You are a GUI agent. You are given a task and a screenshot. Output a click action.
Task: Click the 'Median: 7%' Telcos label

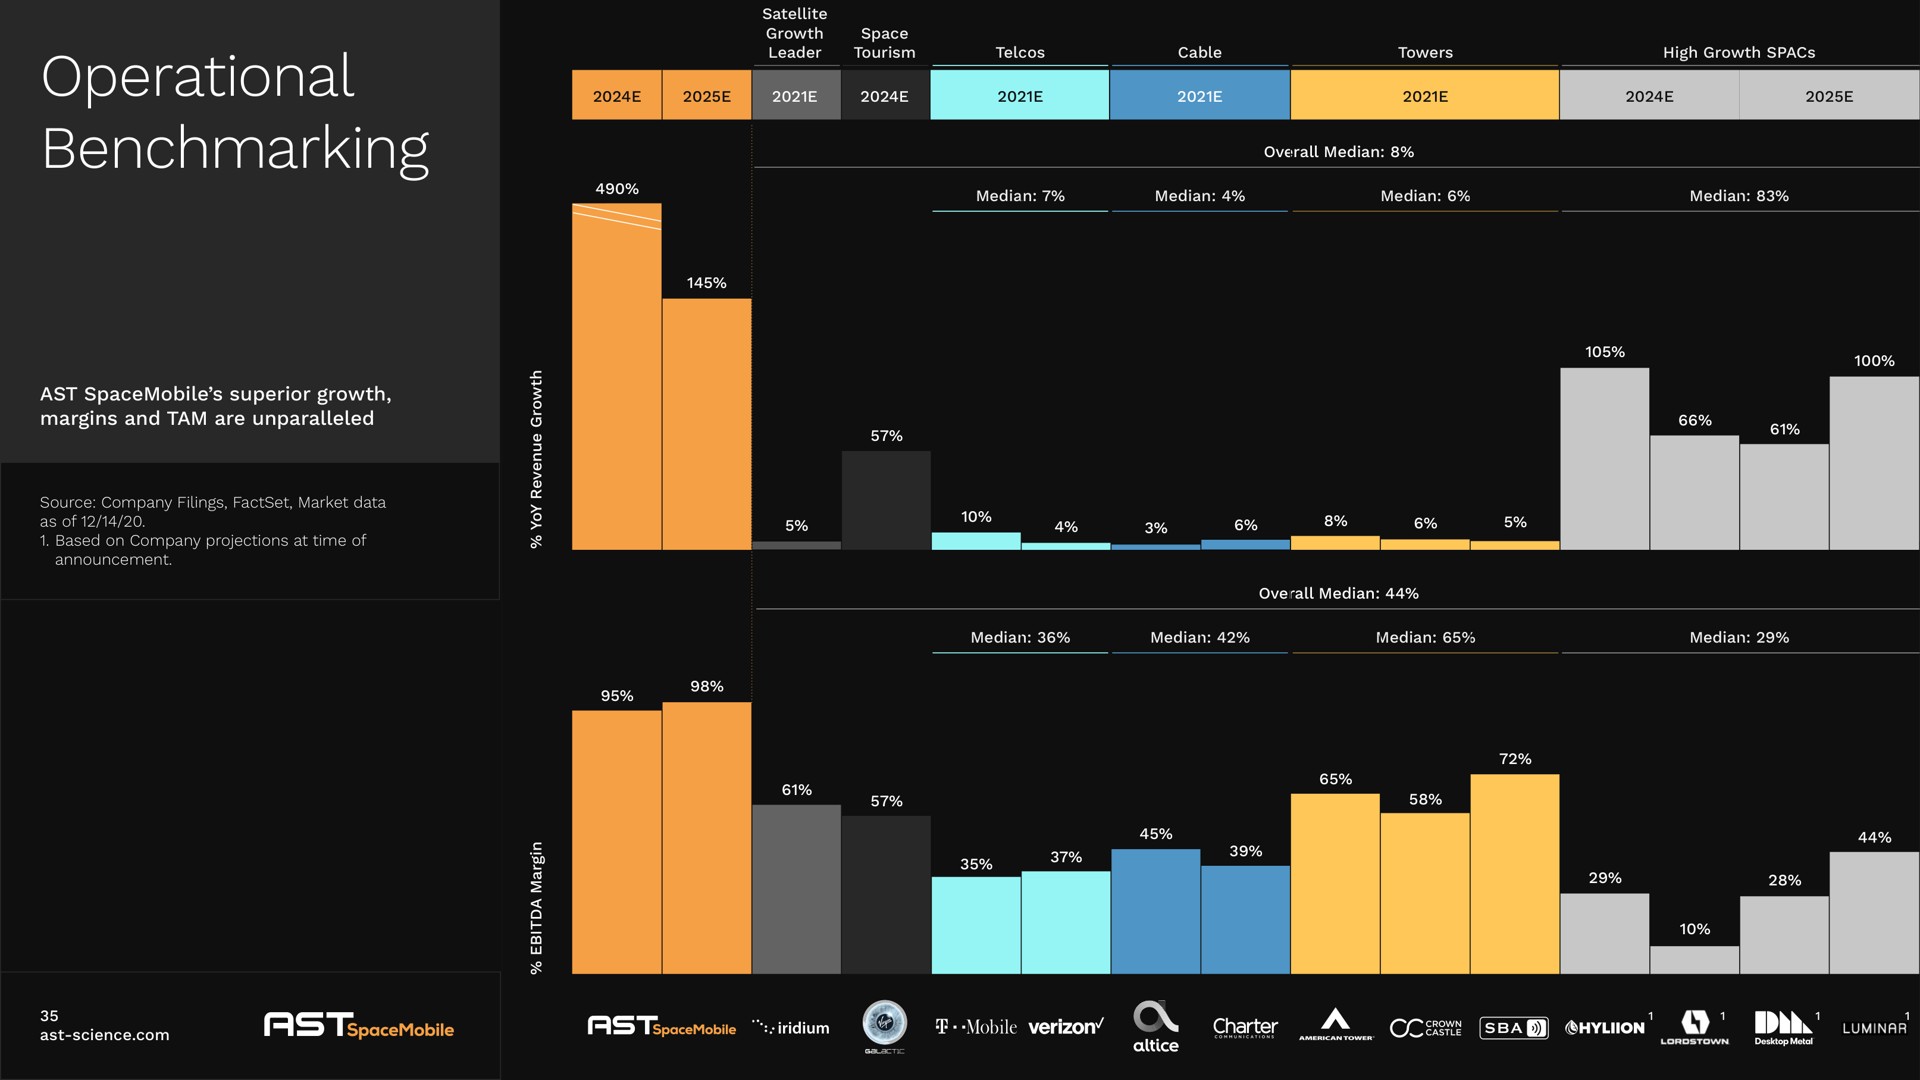1020,196
